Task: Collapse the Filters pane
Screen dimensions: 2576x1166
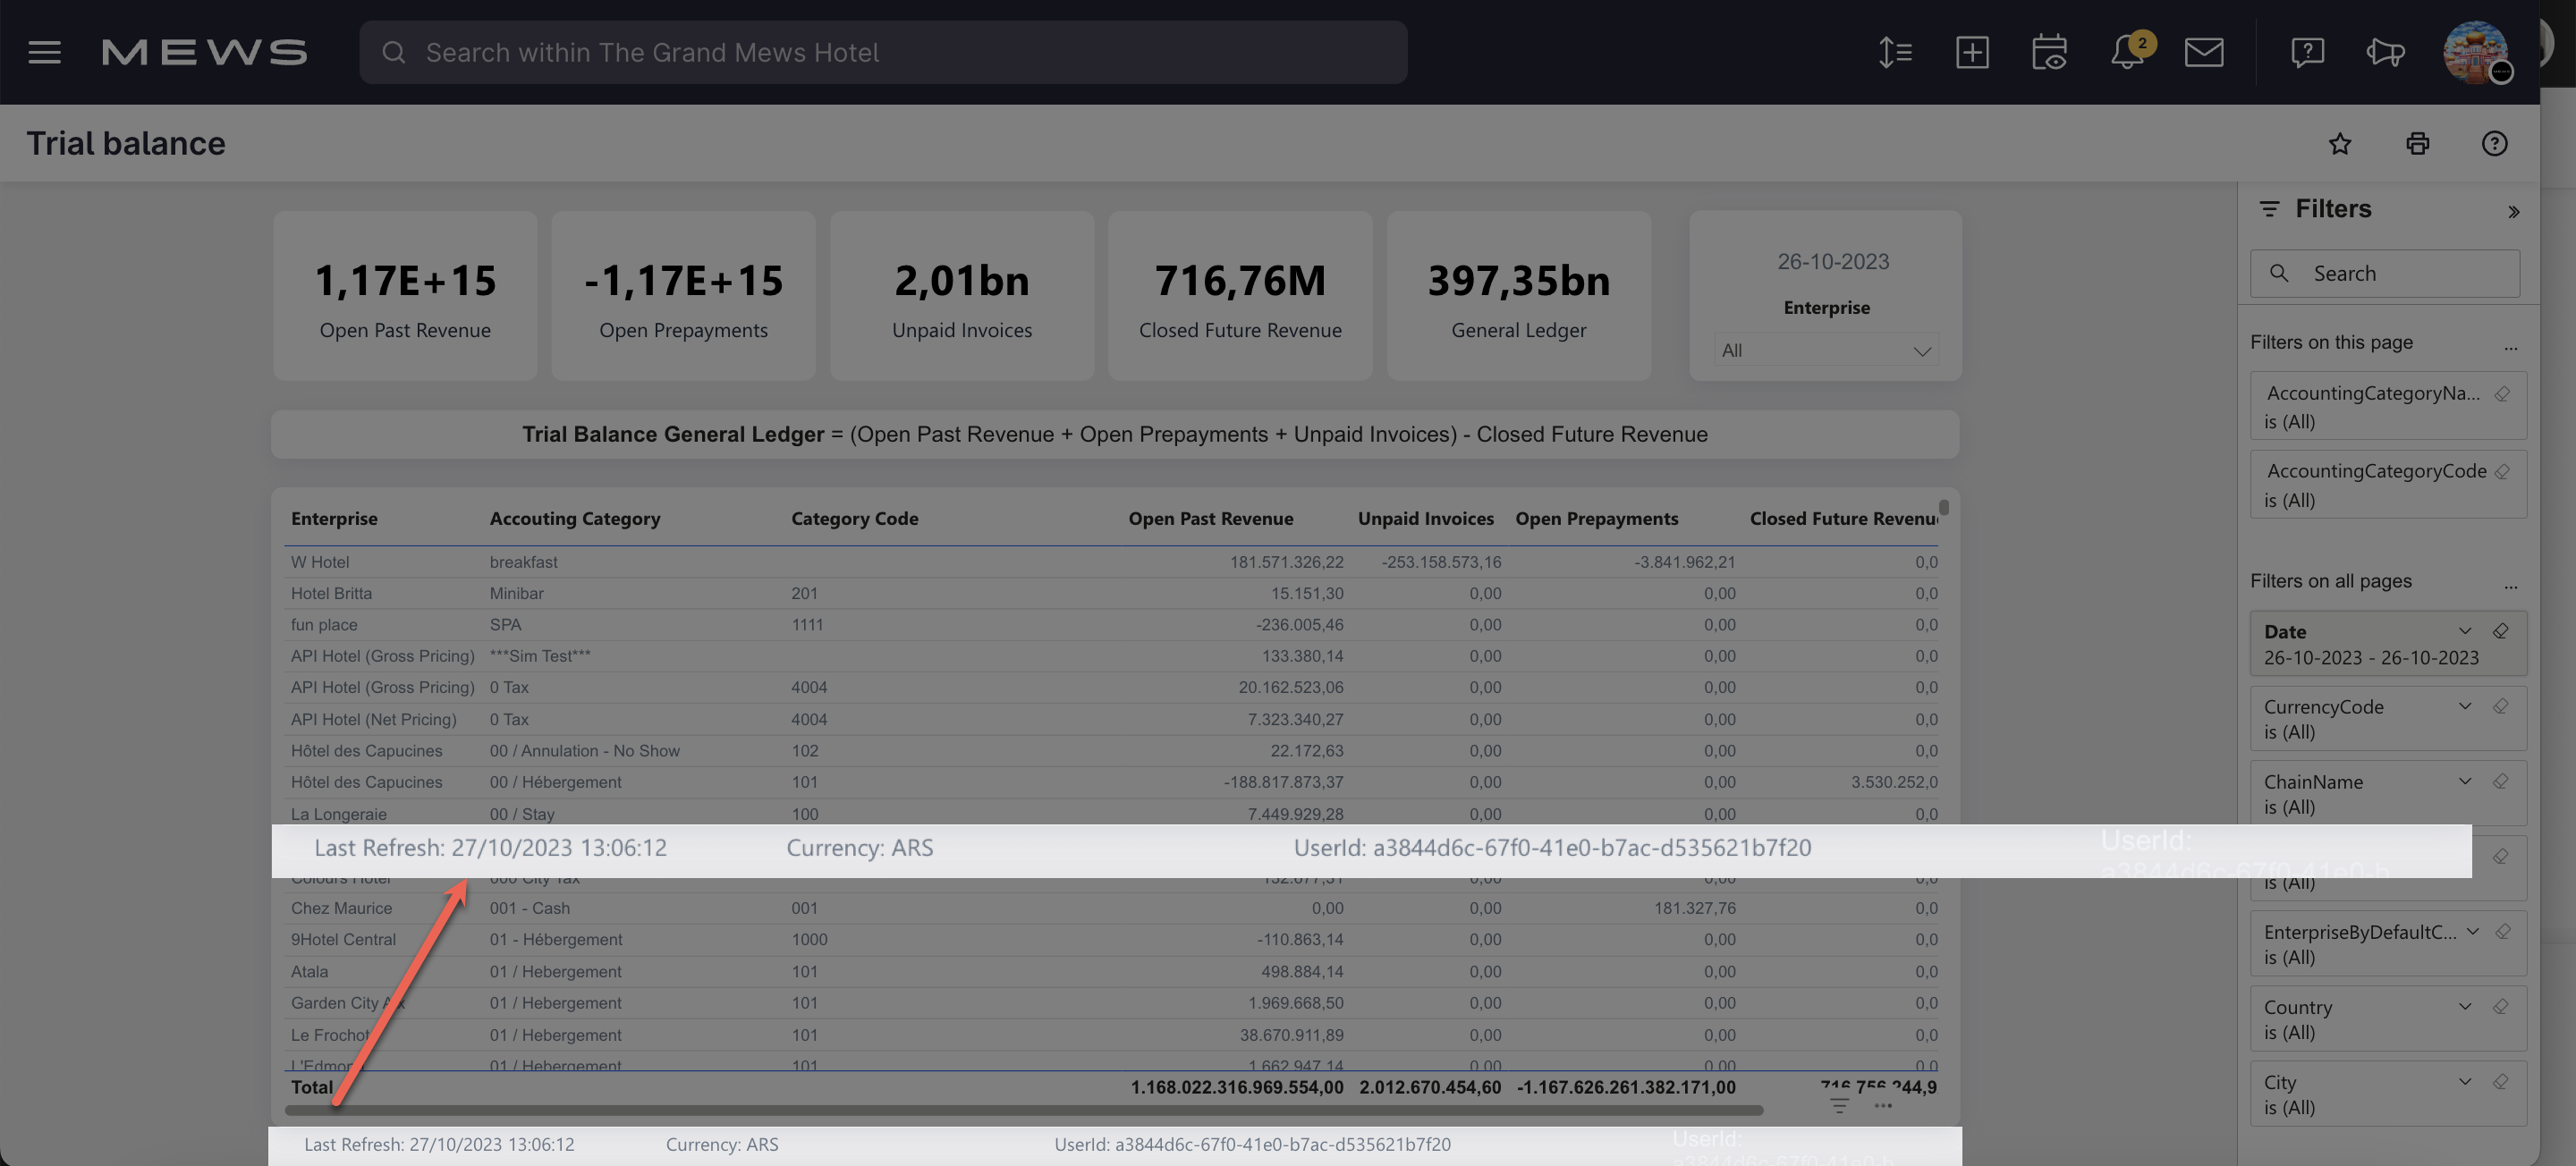Action: pyautogui.click(x=2513, y=212)
